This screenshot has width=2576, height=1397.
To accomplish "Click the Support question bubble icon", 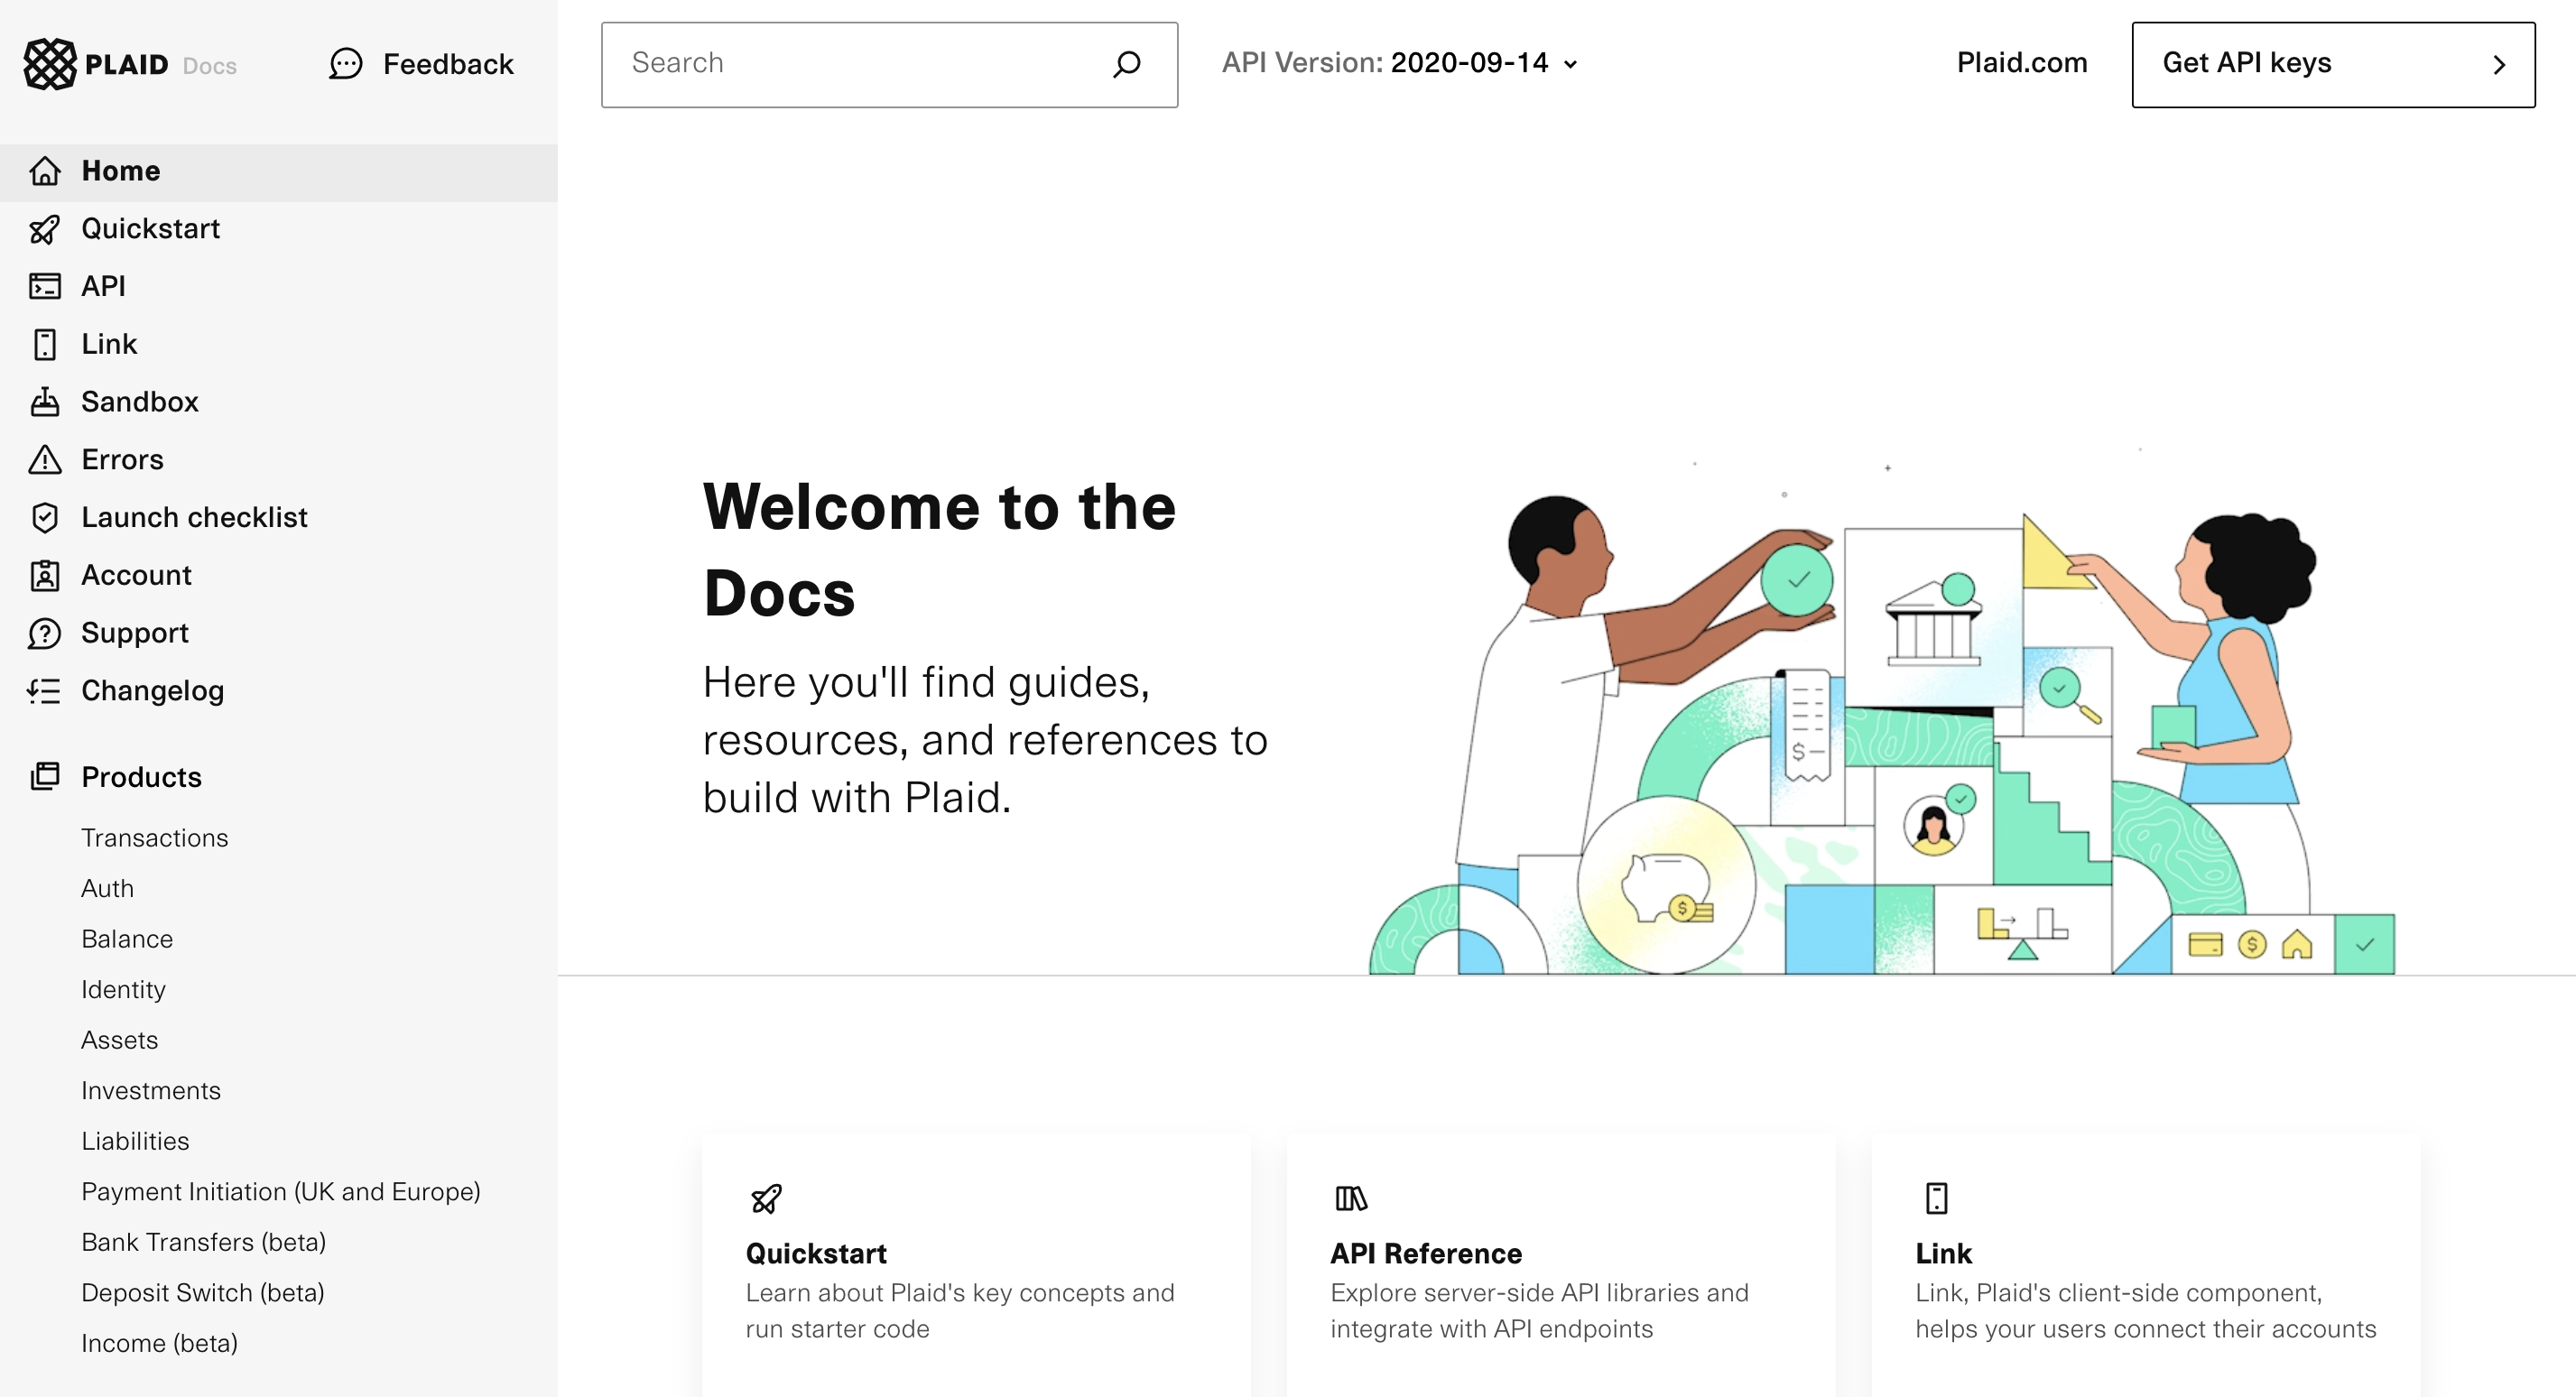I will [x=44, y=633].
